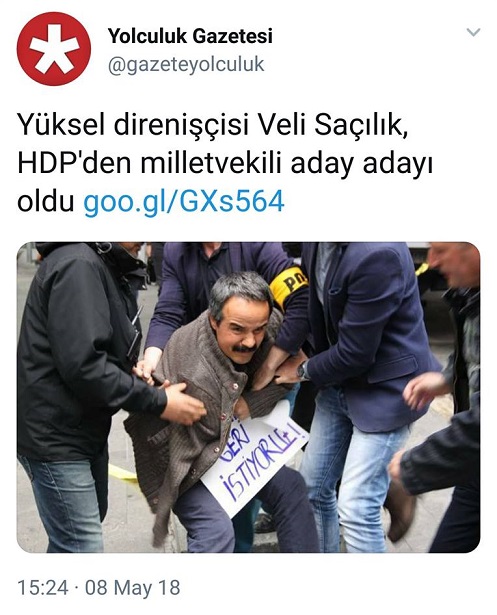Open the attached protest photo

click(248, 397)
